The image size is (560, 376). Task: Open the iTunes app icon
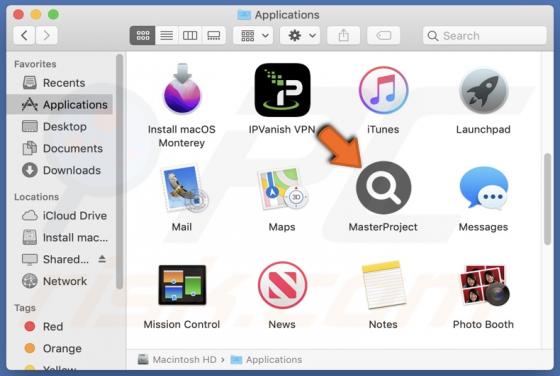(x=383, y=90)
